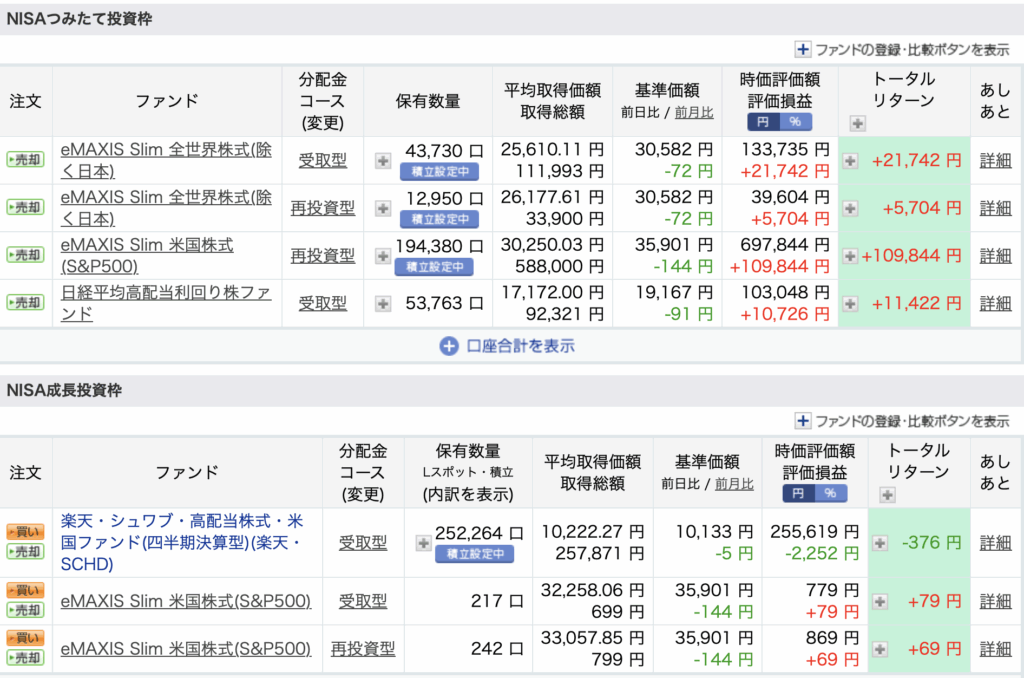Click plus icon beside 252,264 口 quantity
The image size is (1024, 678).
point(423,543)
